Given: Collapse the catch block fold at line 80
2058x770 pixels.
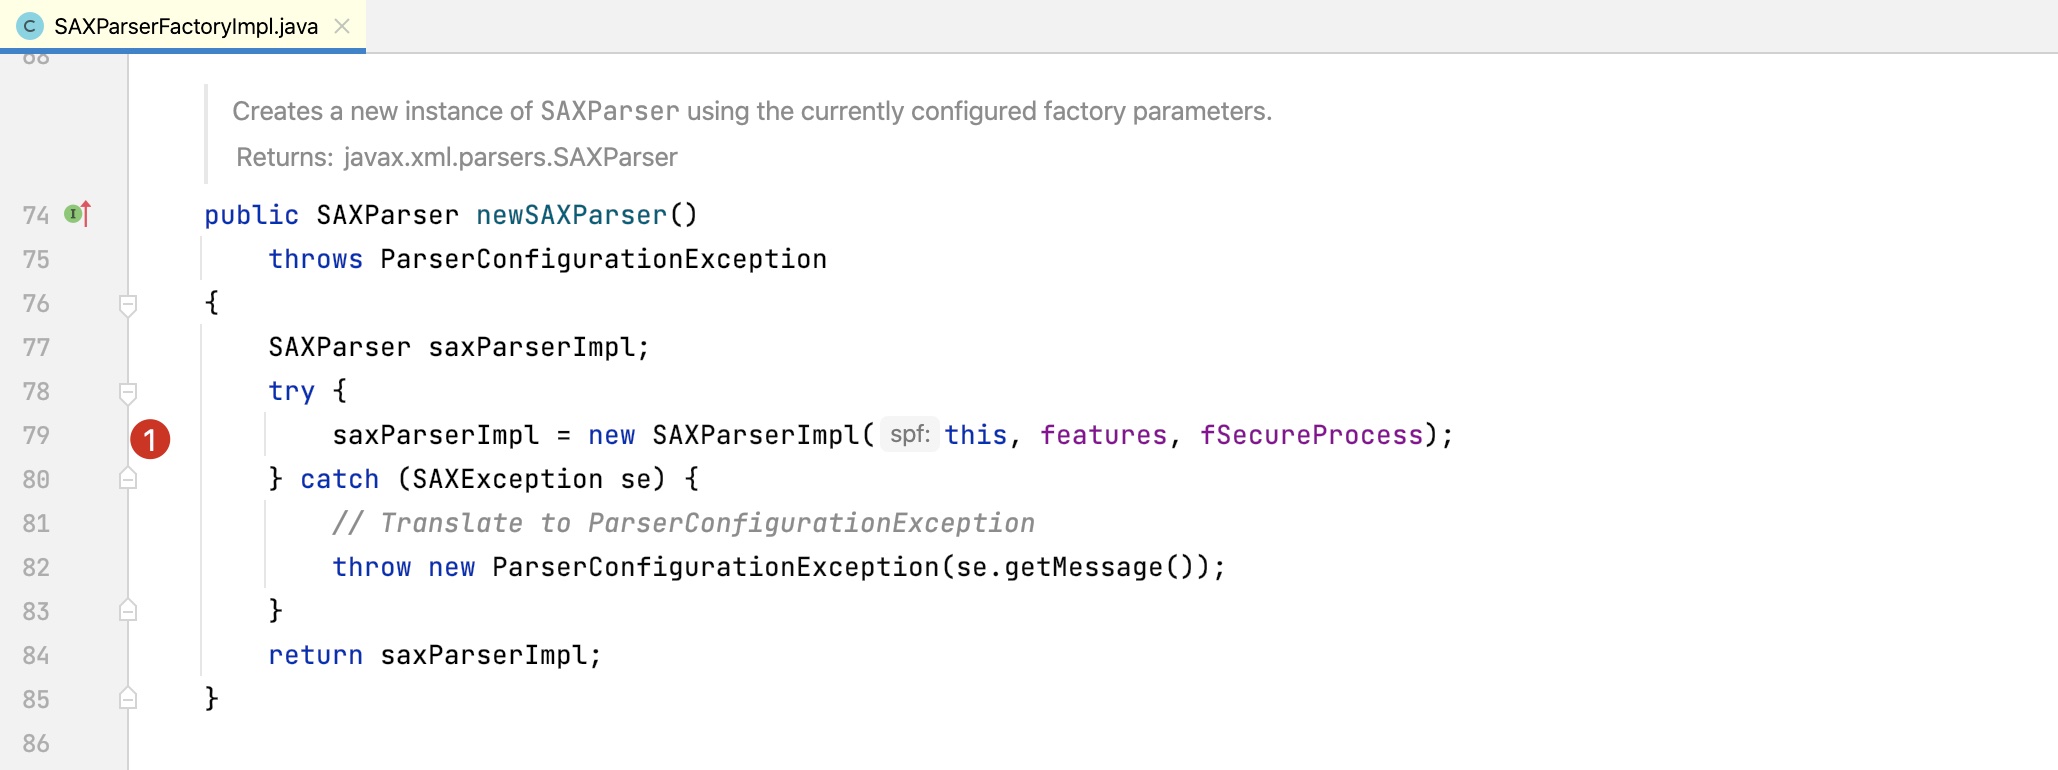Looking at the screenshot, I should click(x=128, y=479).
